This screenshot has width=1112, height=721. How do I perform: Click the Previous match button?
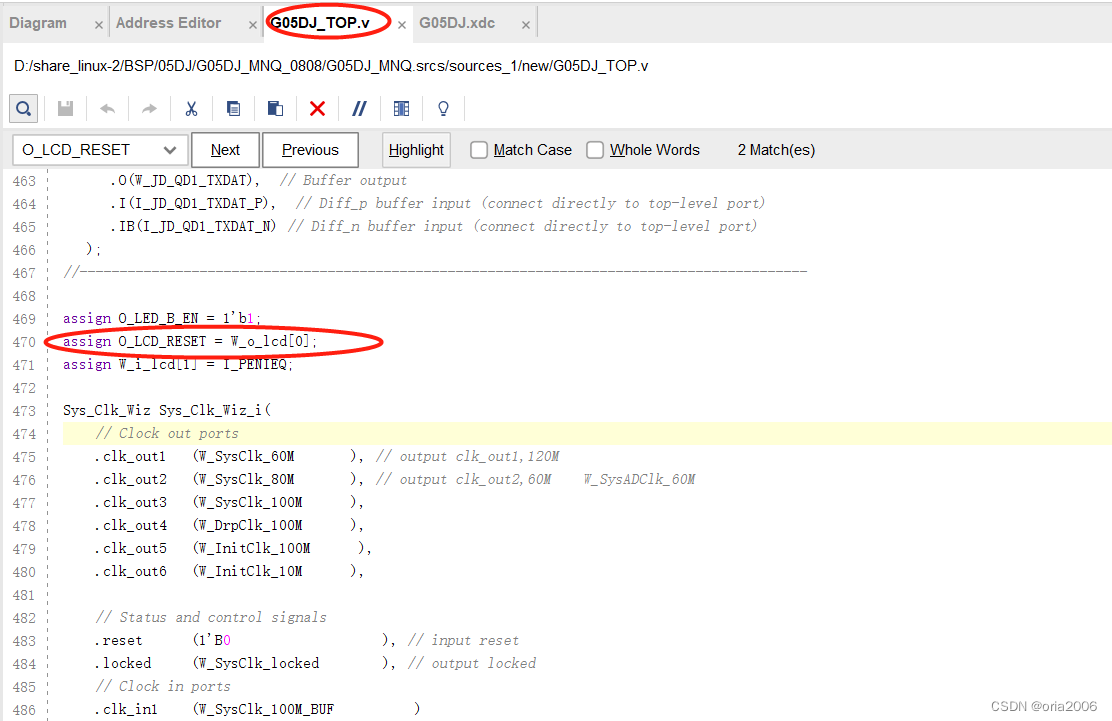pos(310,149)
